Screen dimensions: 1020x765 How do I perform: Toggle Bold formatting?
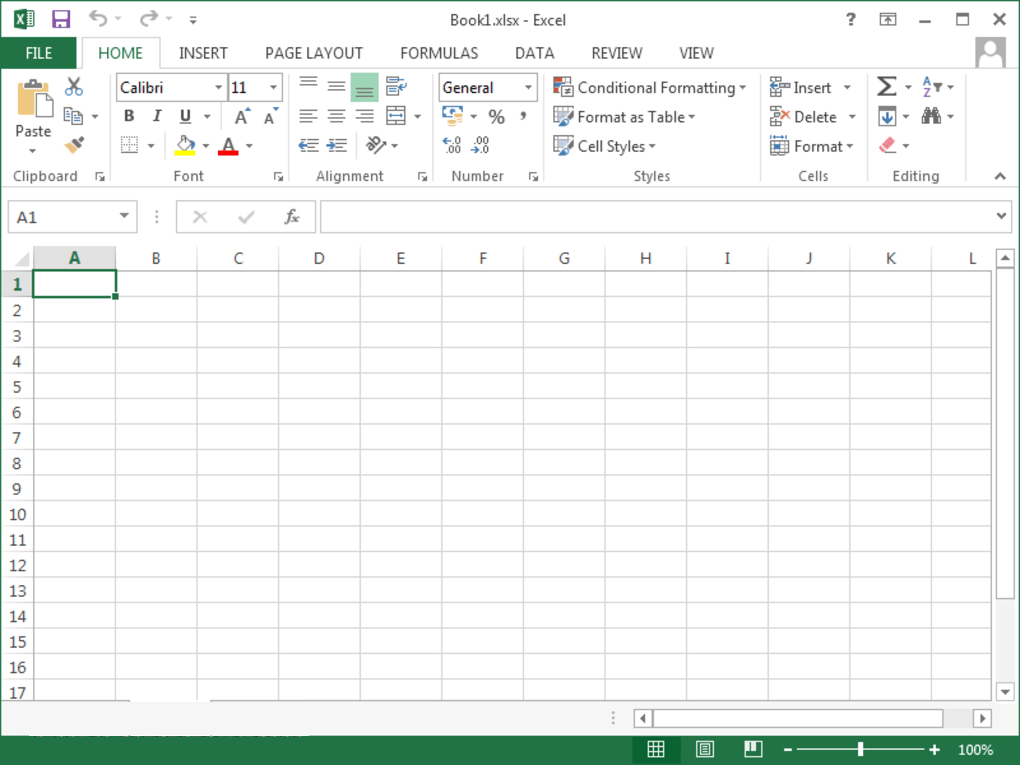point(129,117)
